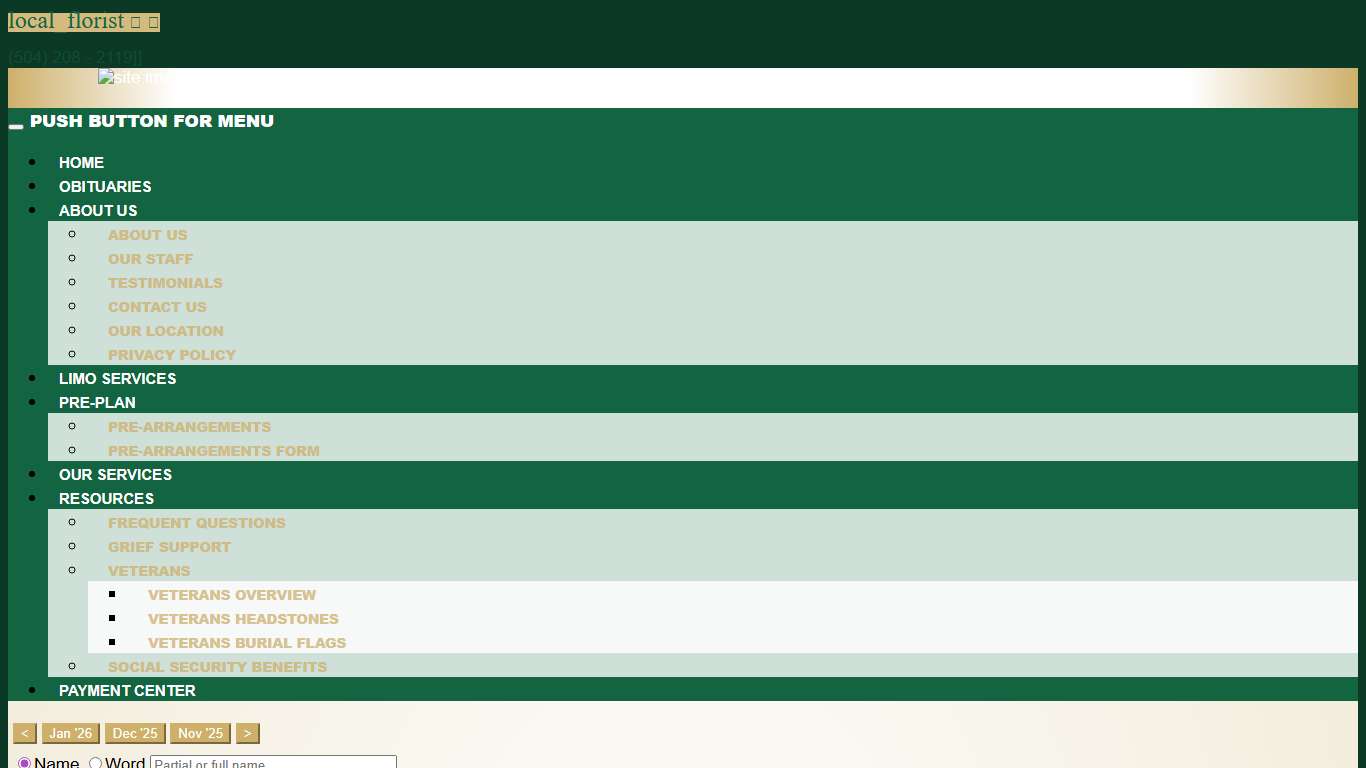1366x768 pixels.
Task: Click the previous months arrow button
Action: tap(25, 734)
